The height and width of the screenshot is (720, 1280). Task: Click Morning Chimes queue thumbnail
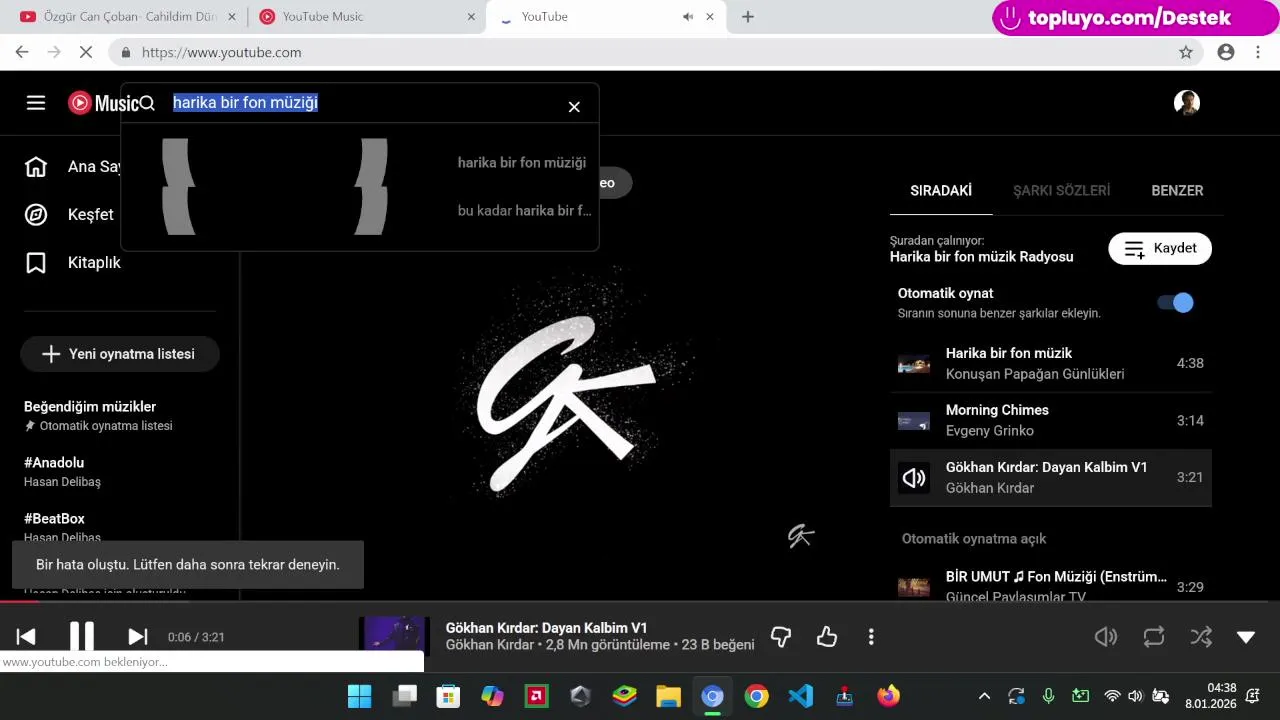(x=914, y=420)
